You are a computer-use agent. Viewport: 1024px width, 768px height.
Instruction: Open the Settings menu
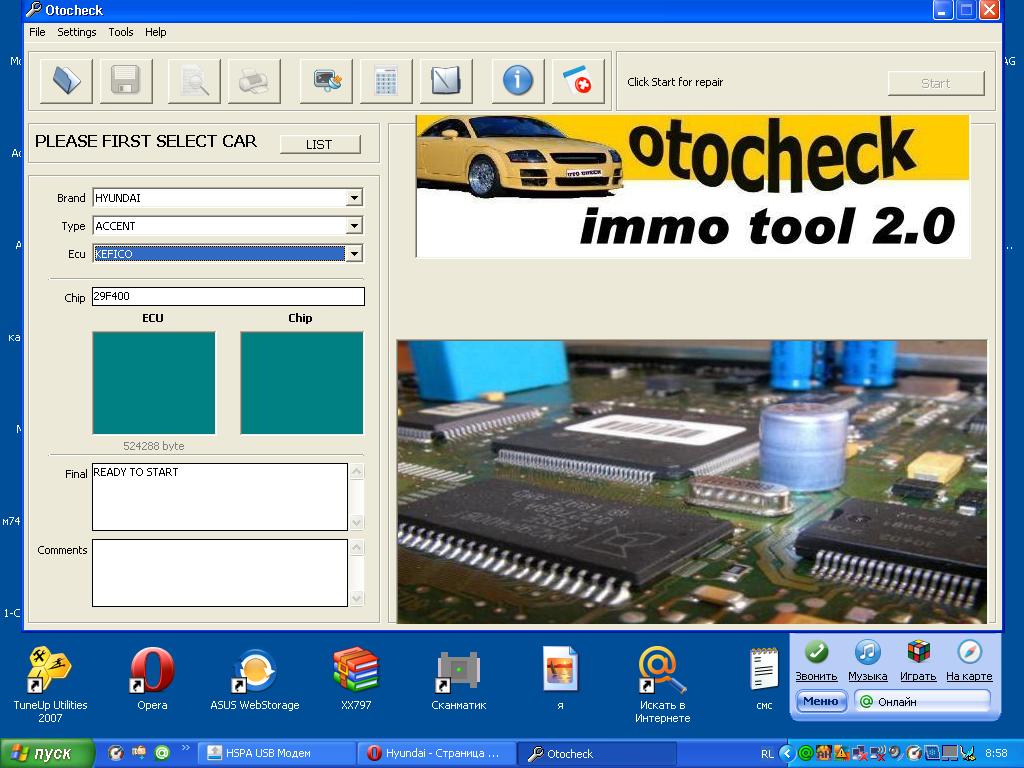(76, 32)
